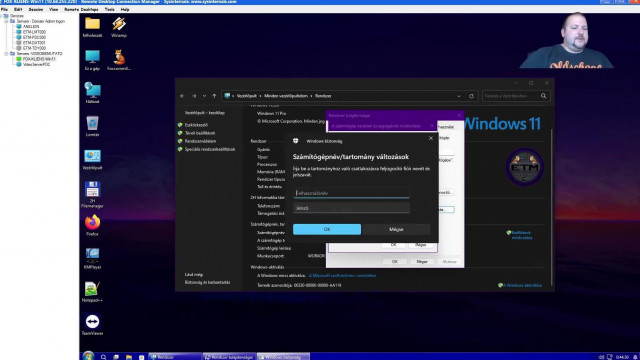640x360 pixels.
Task: Open Vezérlőpult kezdőlap link
Action: pos(204,113)
